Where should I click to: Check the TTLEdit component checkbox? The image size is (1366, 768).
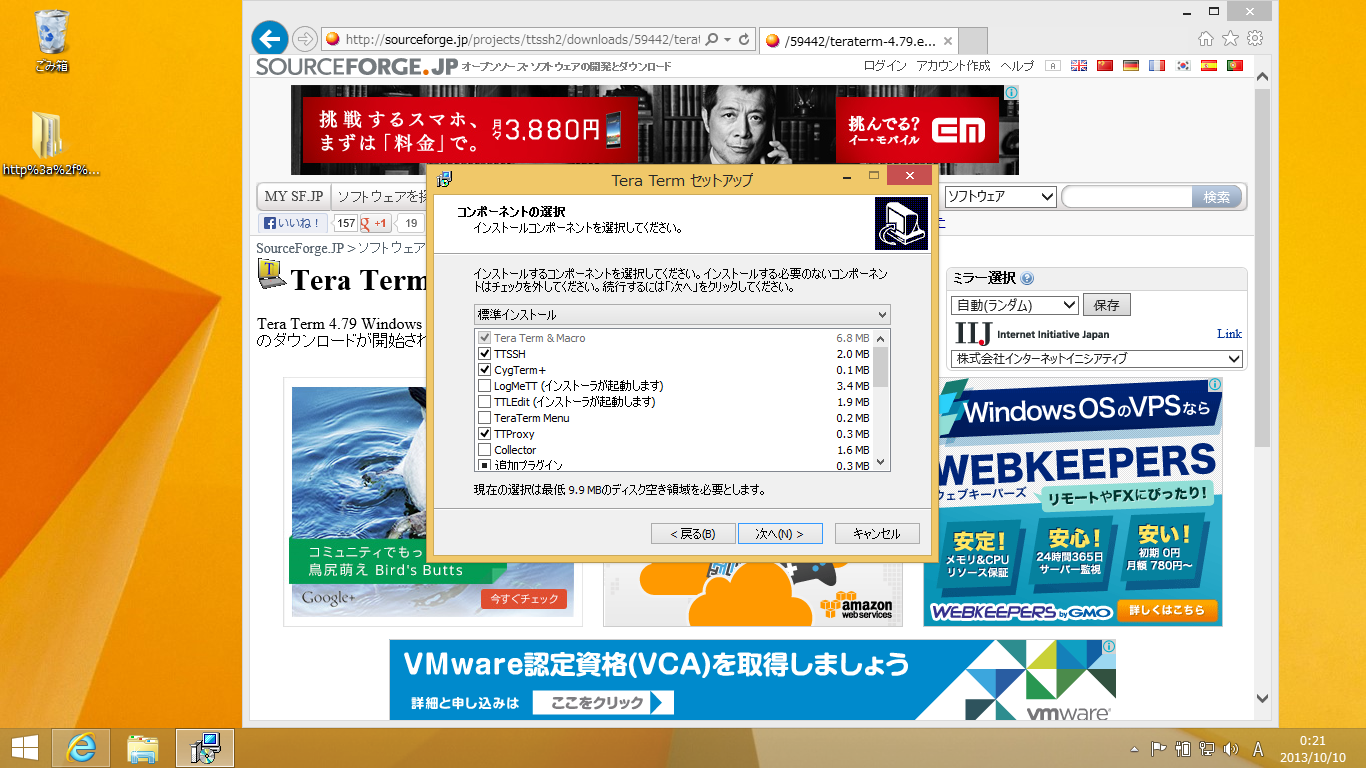485,402
